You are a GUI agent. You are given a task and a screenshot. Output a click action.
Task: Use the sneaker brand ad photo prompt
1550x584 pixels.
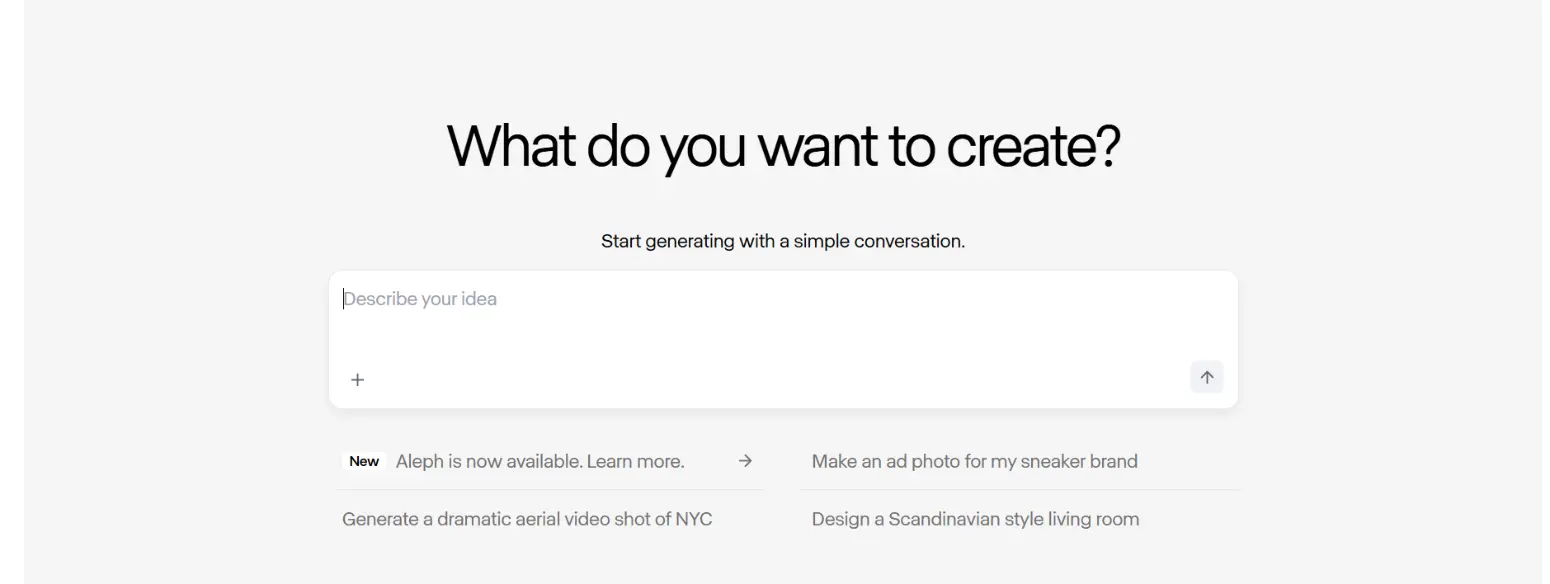click(974, 462)
